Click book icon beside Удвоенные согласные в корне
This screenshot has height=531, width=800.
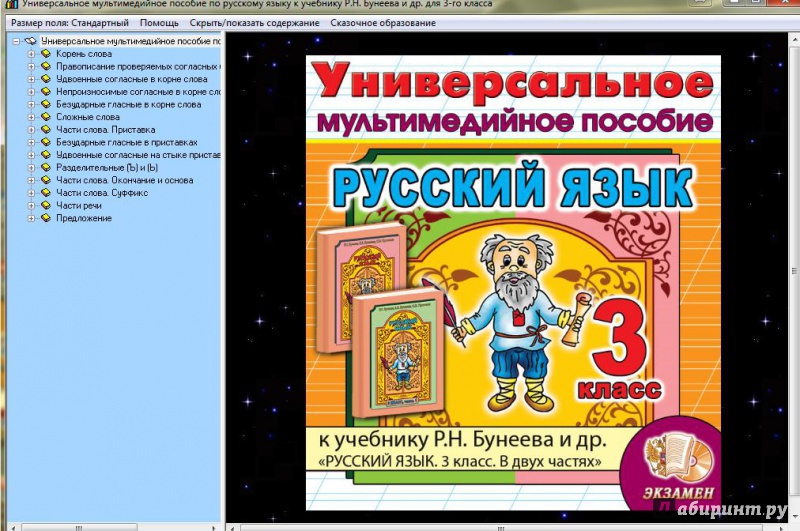point(46,79)
